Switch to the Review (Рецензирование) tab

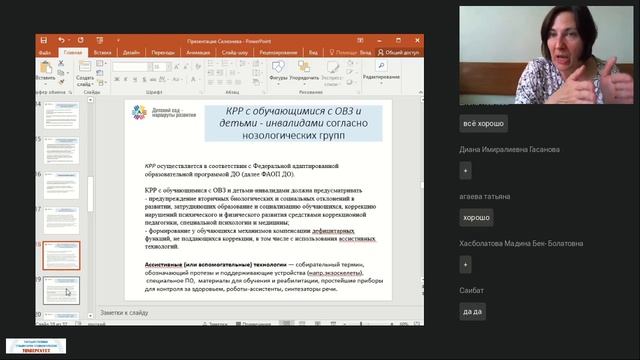[x=278, y=52]
